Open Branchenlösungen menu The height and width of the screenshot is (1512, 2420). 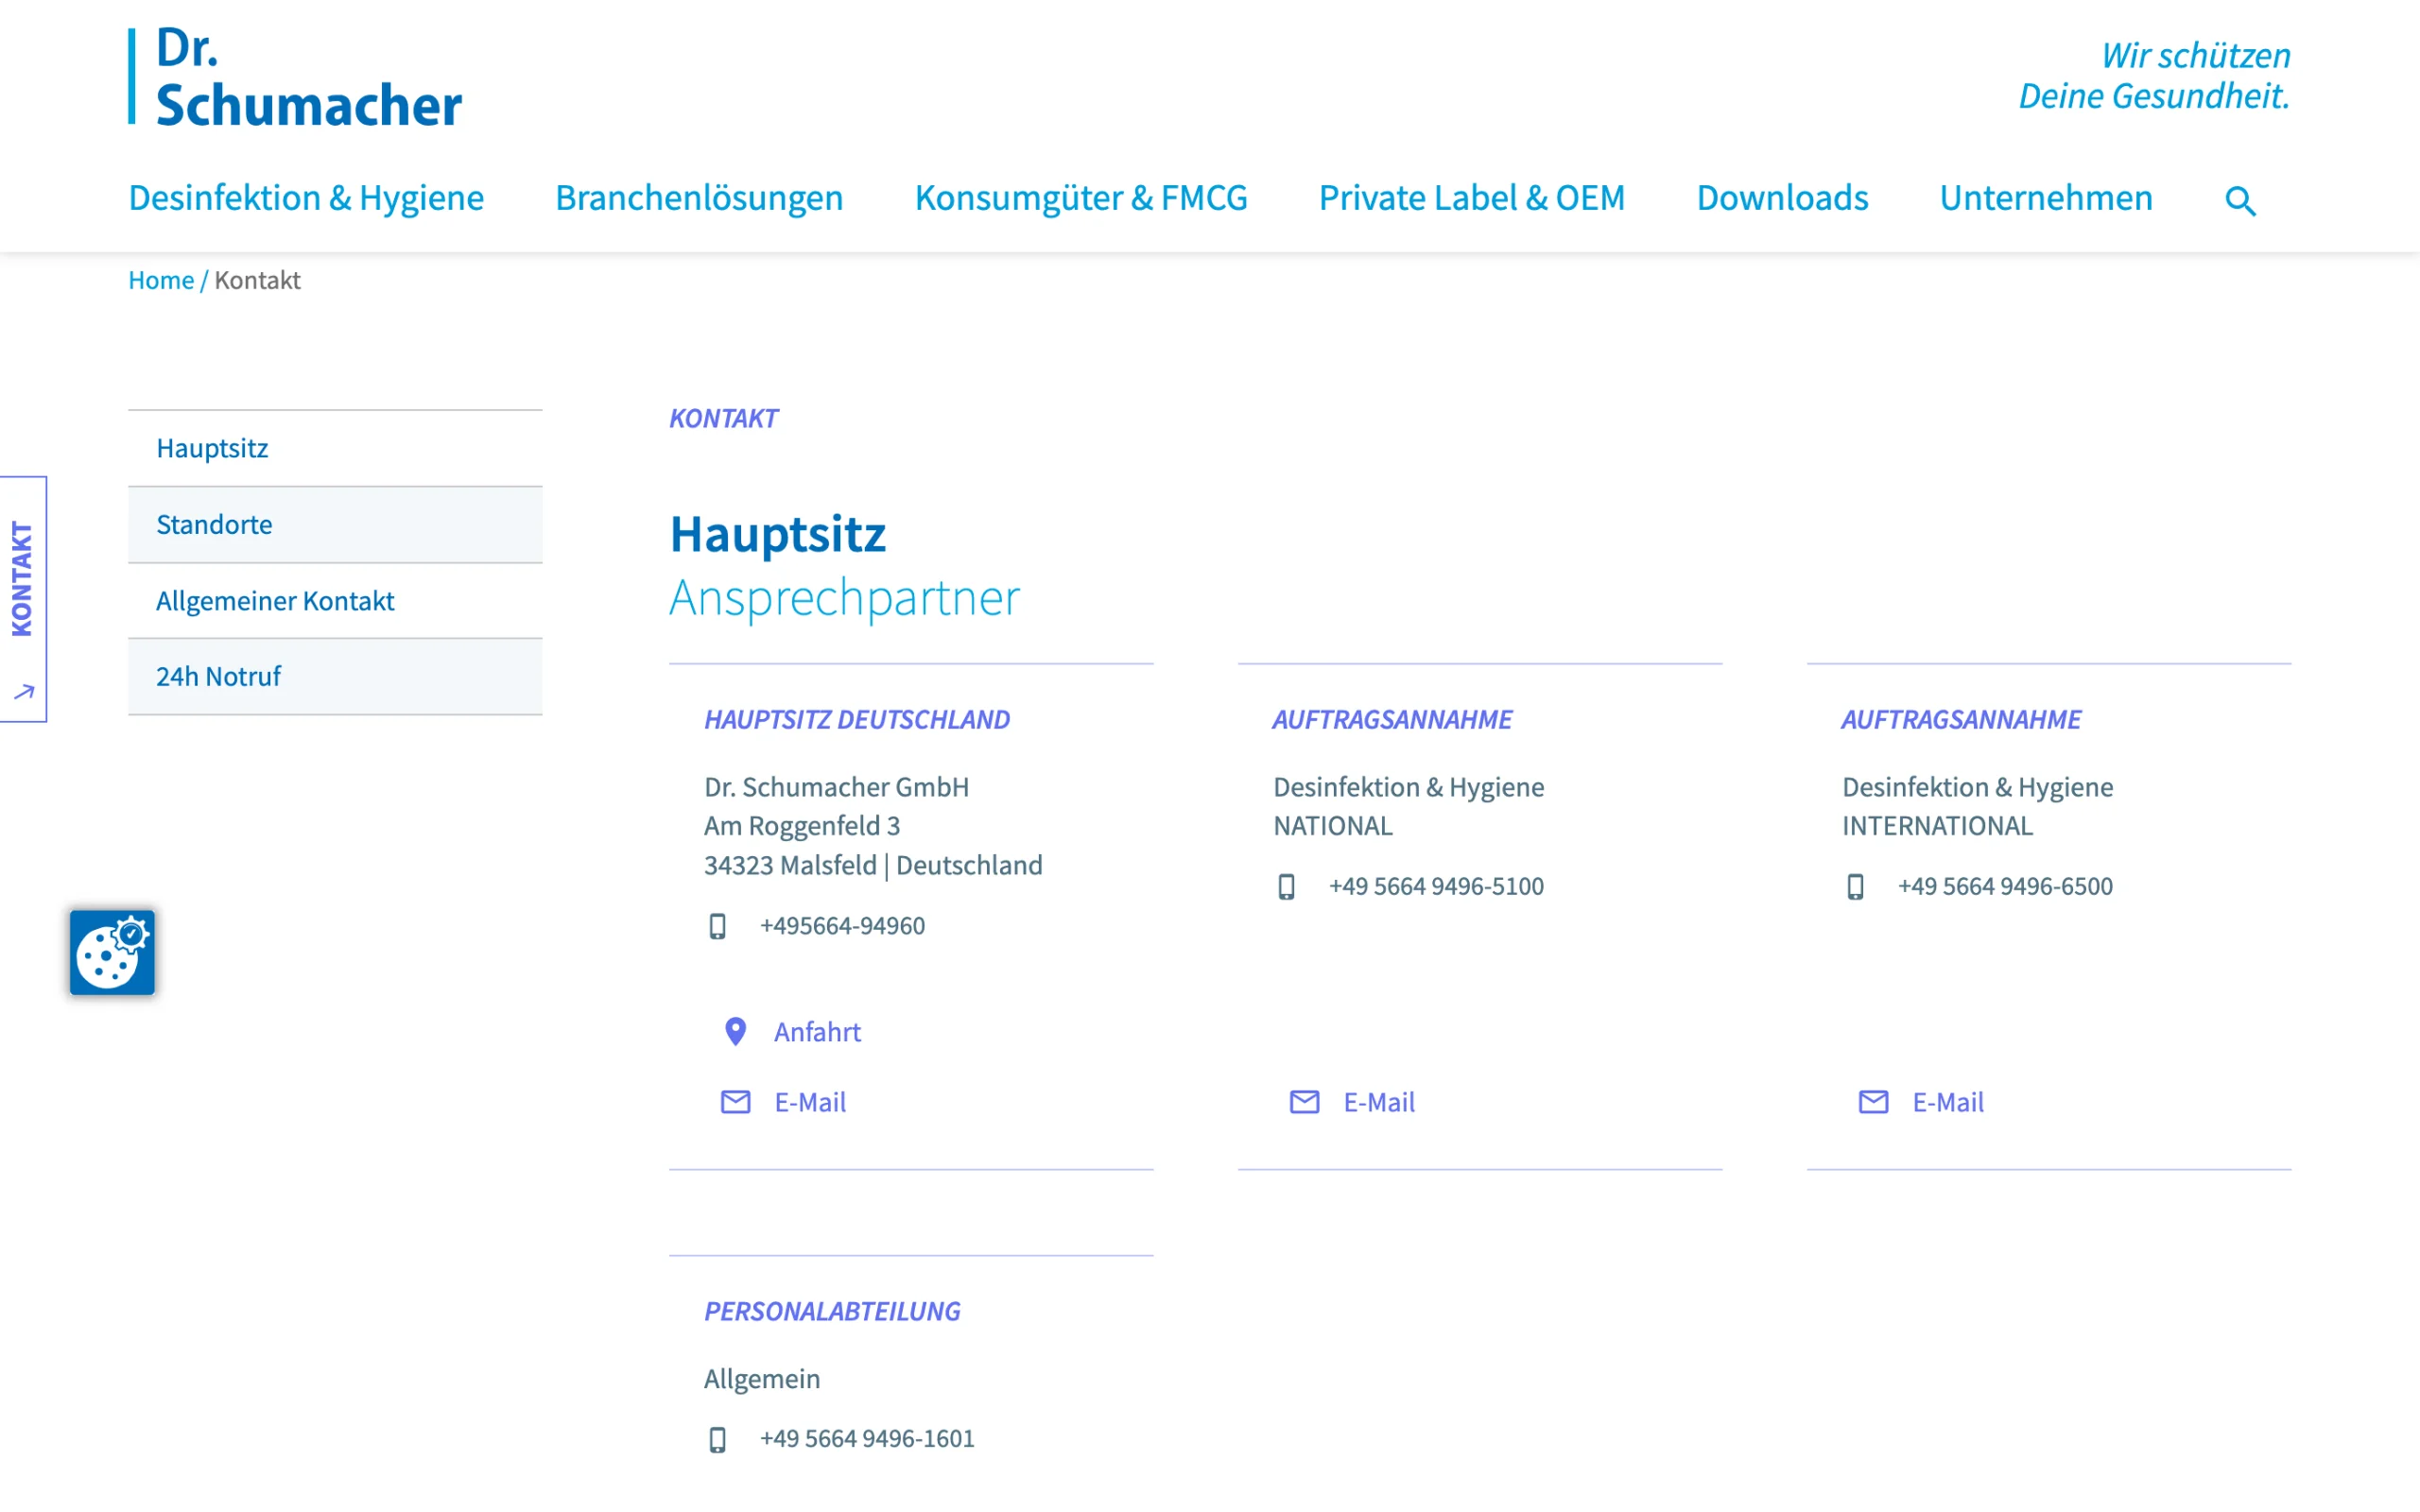(x=699, y=198)
